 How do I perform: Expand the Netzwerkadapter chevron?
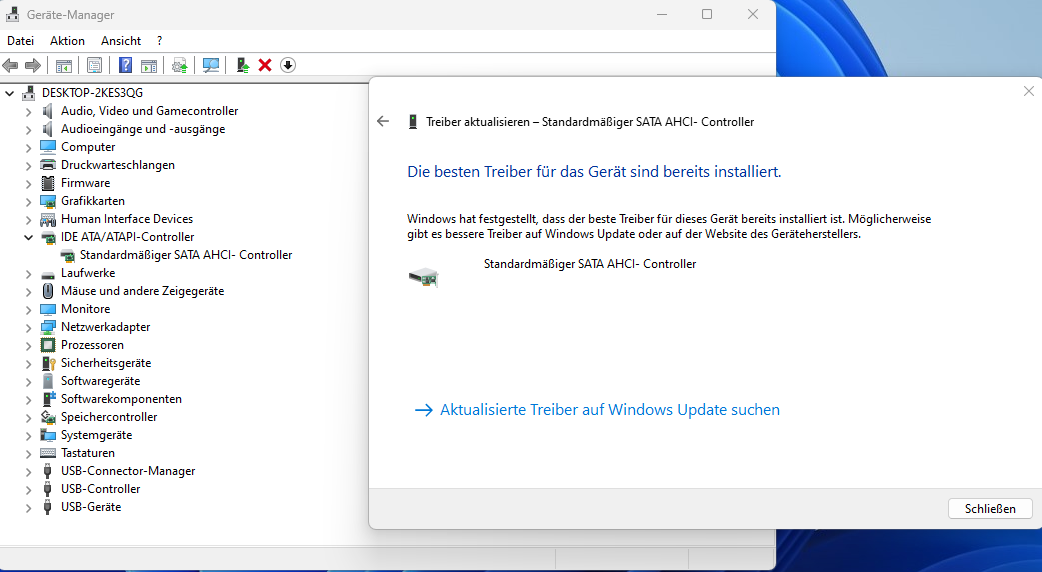tap(28, 328)
